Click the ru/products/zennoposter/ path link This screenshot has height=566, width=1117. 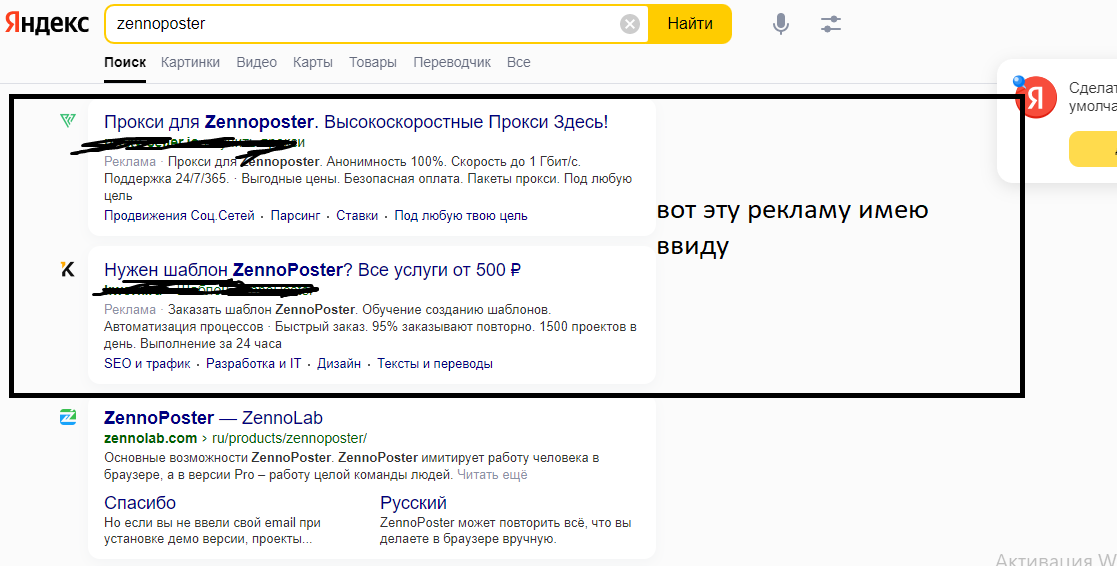[x=289, y=438]
